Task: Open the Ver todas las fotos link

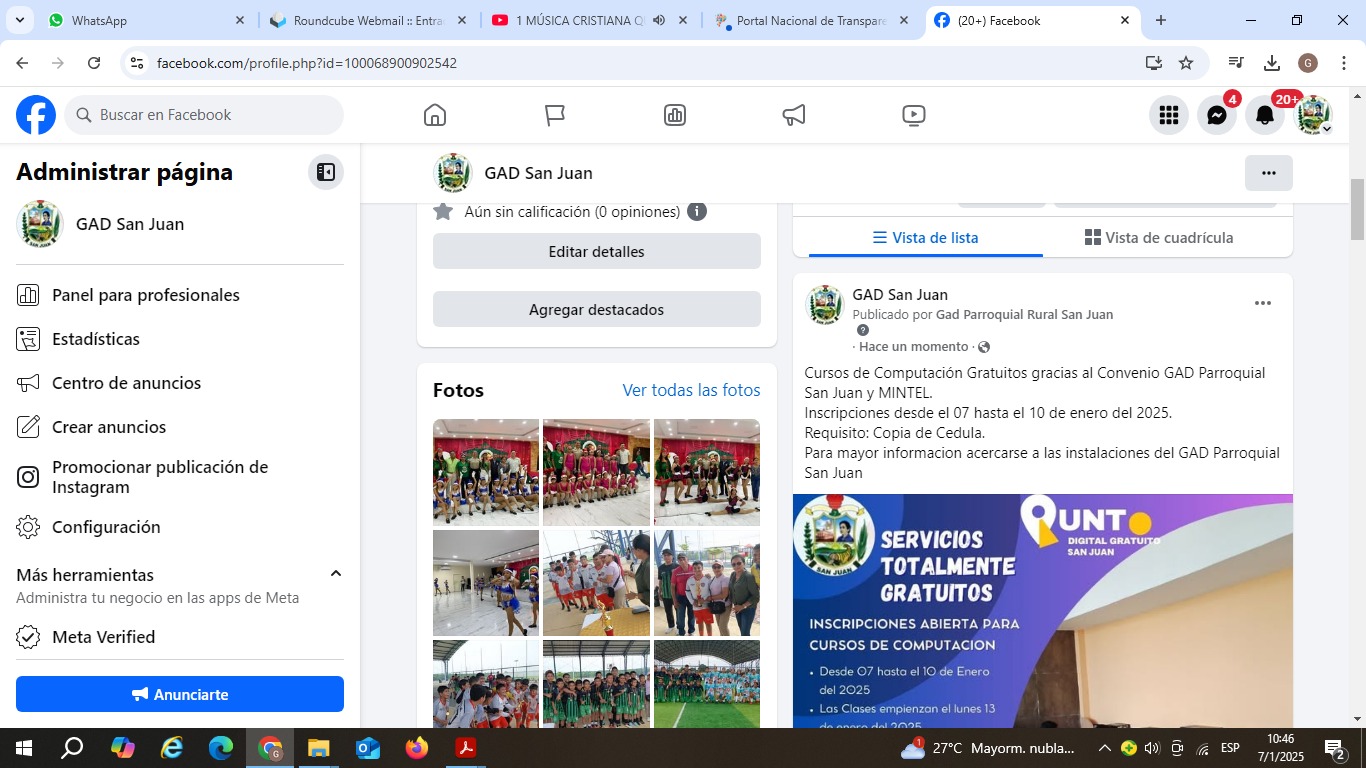Action: (691, 390)
